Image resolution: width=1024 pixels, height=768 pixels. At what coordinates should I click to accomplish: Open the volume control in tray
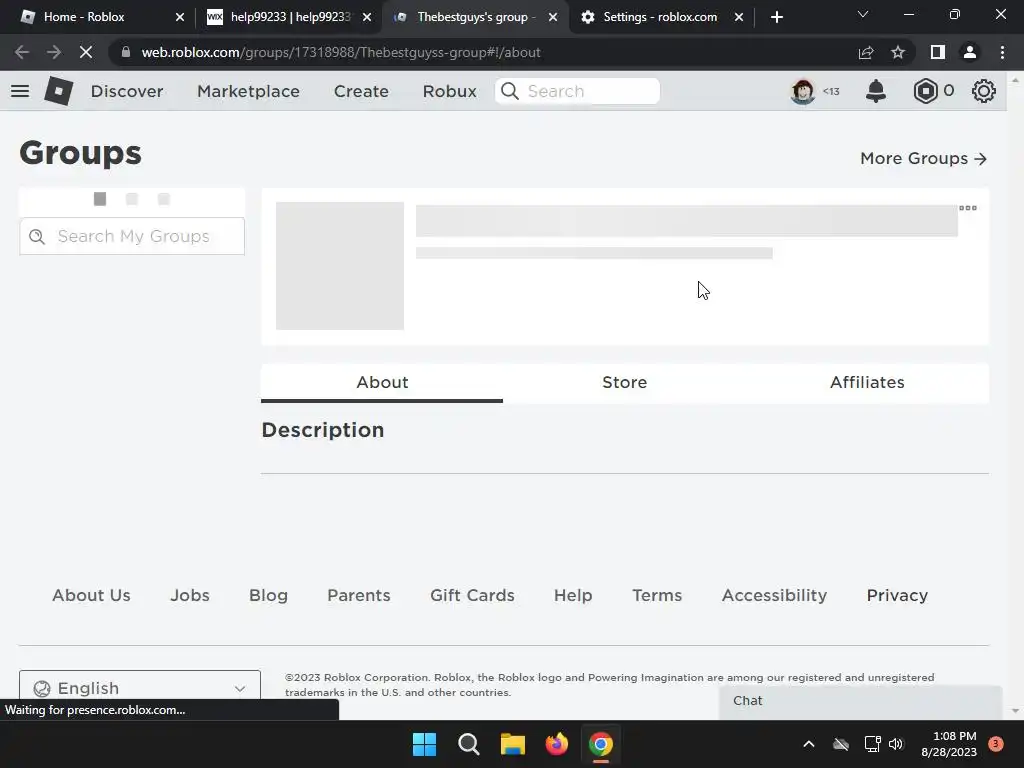coord(896,744)
